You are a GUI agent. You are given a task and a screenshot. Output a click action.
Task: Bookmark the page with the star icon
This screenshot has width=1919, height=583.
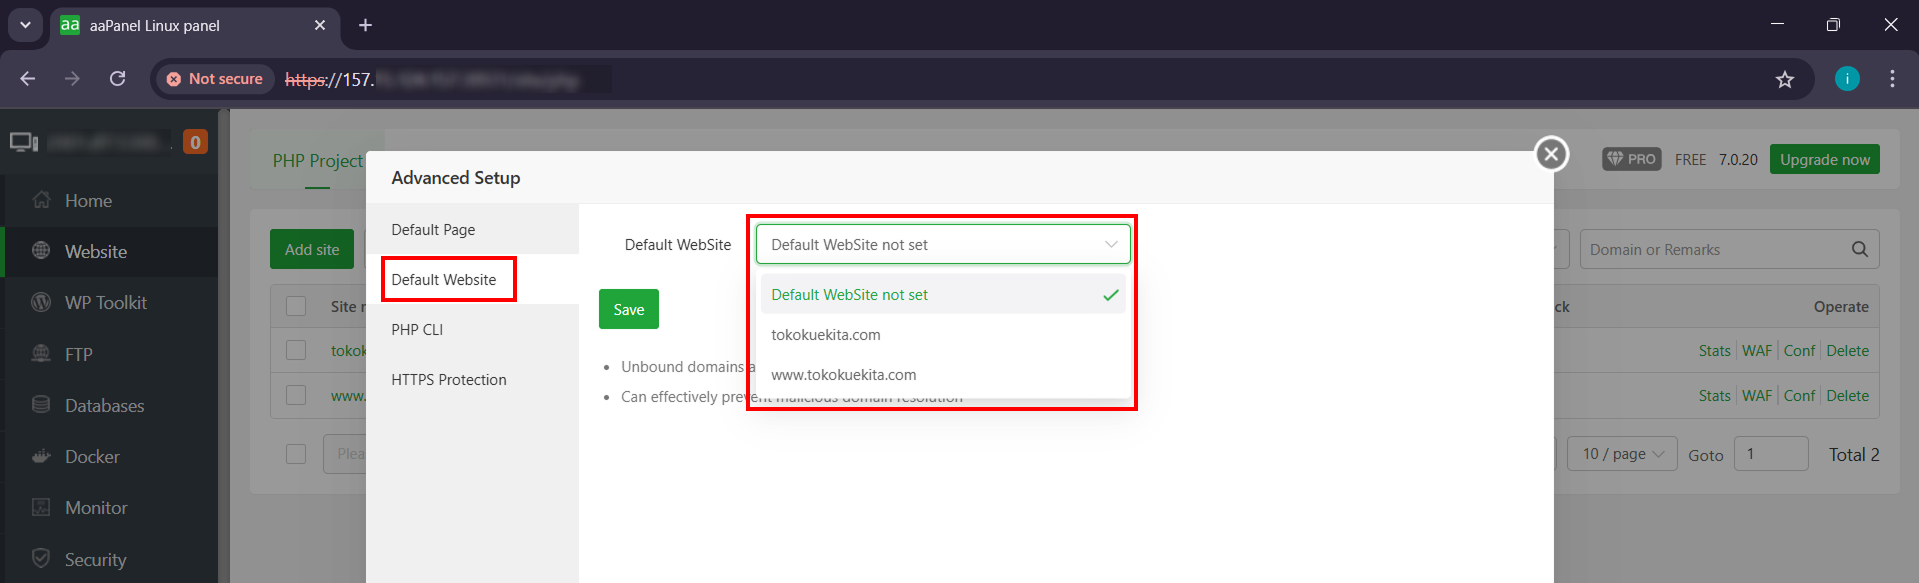pyautogui.click(x=1785, y=79)
